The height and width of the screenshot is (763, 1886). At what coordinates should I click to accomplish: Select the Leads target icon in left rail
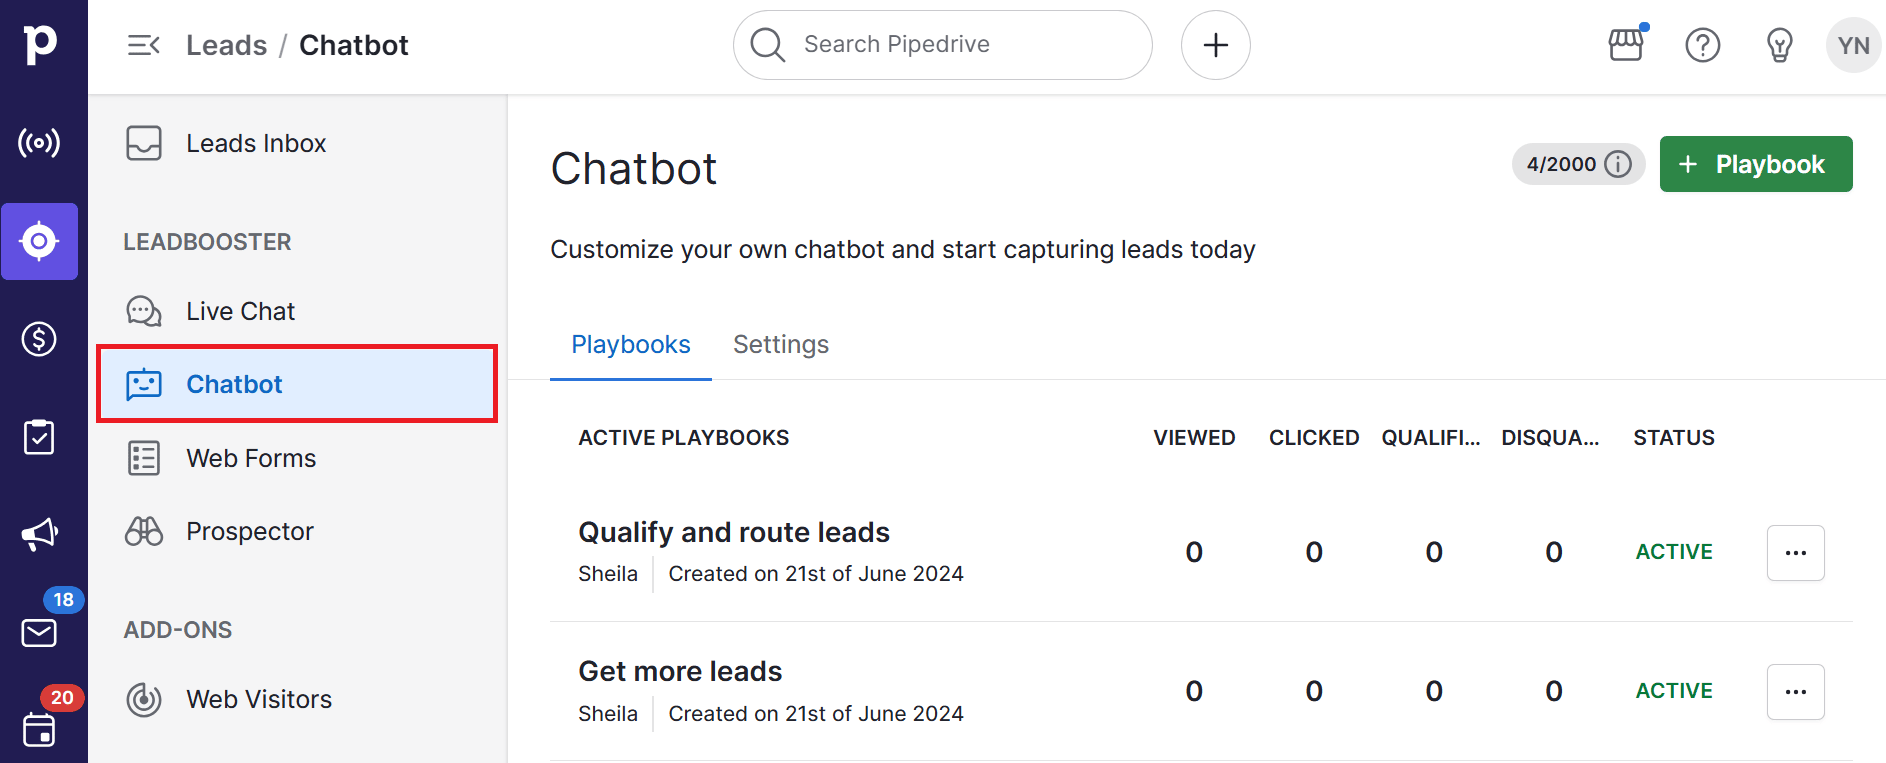(39, 241)
